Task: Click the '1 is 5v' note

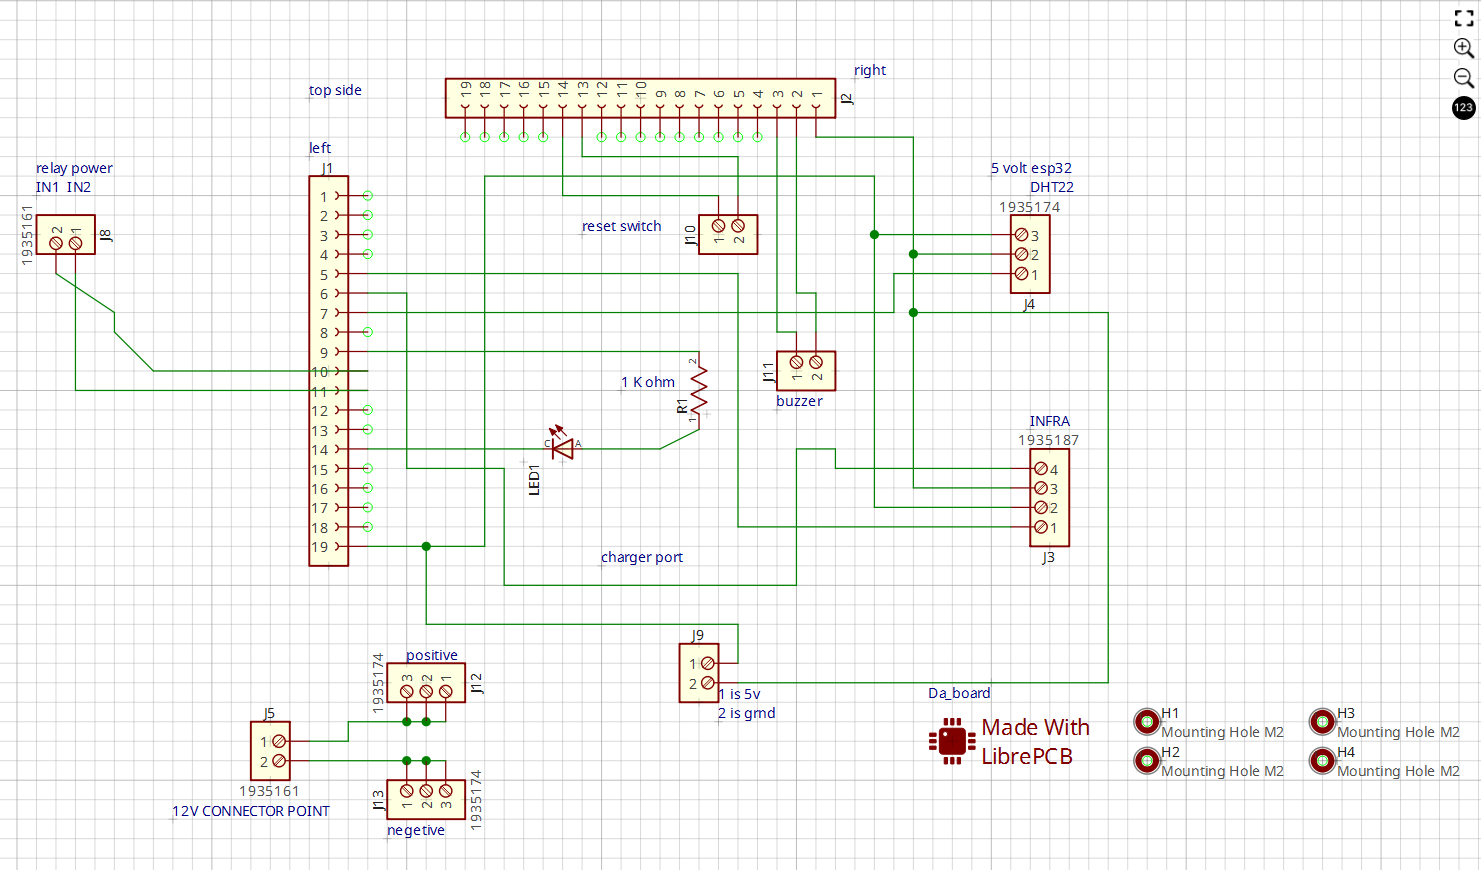Action: pyautogui.click(x=739, y=694)
